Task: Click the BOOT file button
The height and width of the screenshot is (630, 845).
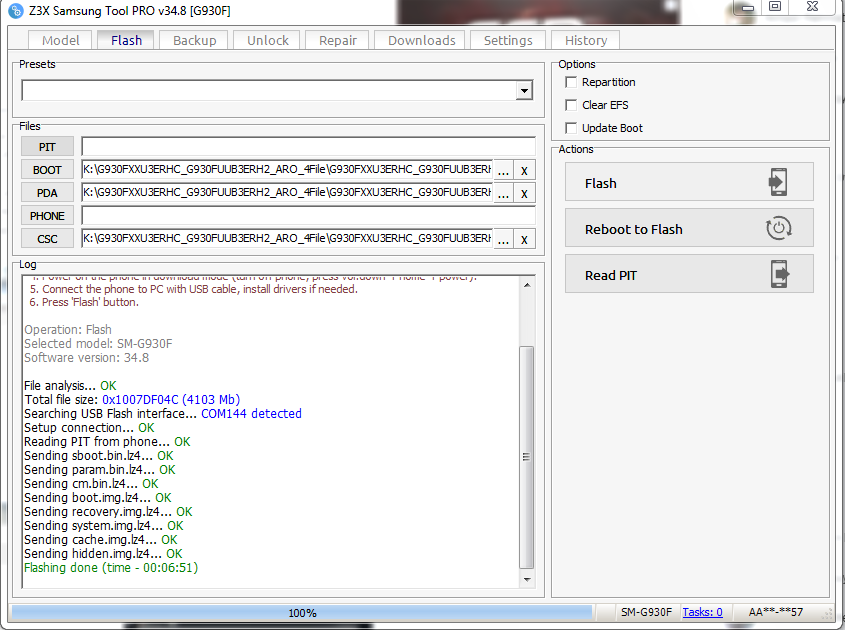Action: tap(47, 170)
